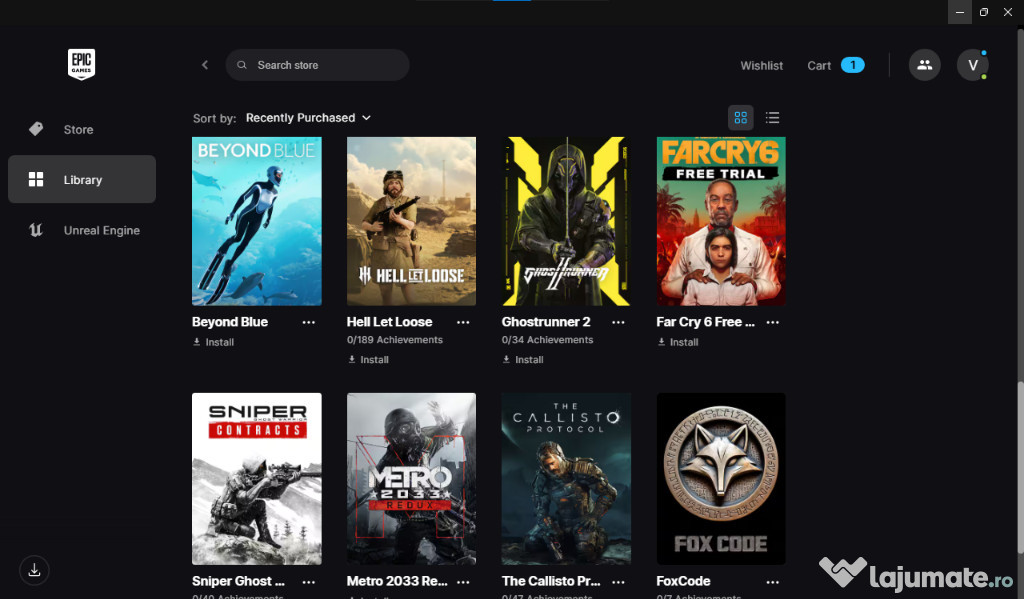This screenshot has width=1024, height=599.
Task: Click the Epic Games logo
Action: [x=82, y=64]
